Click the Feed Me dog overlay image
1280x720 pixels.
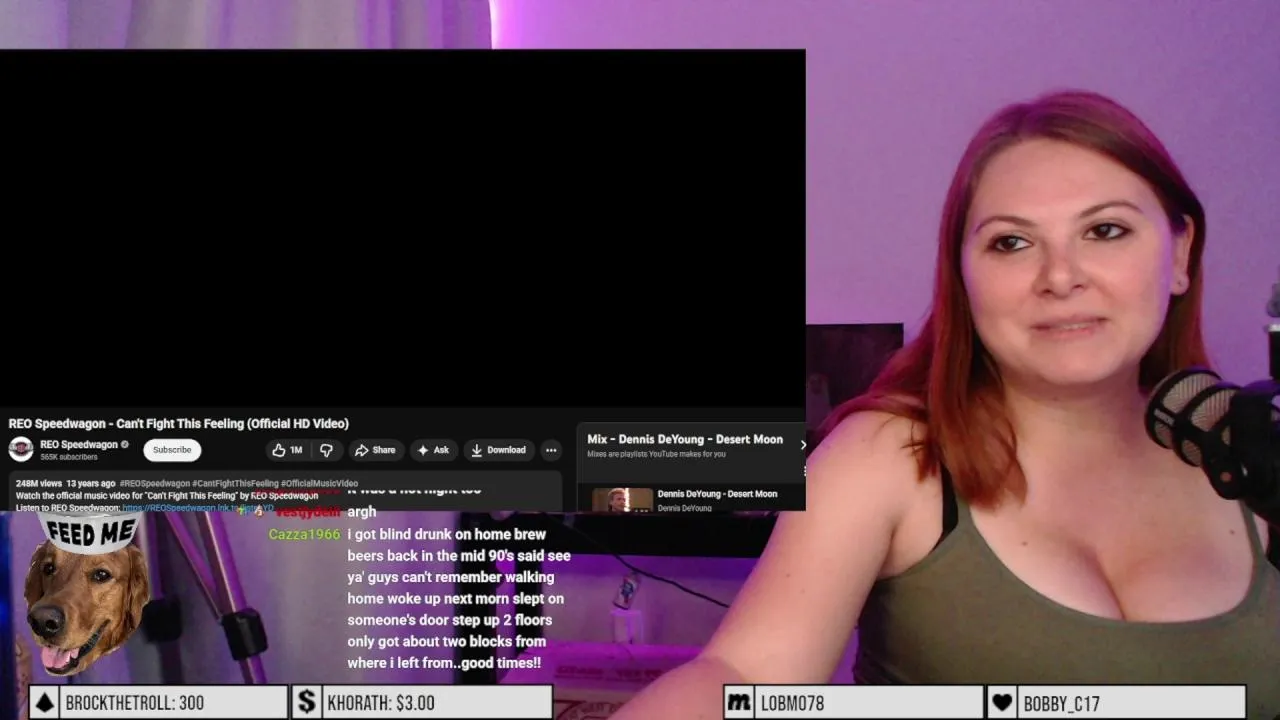pyautogui.click(x=87, y=596)
